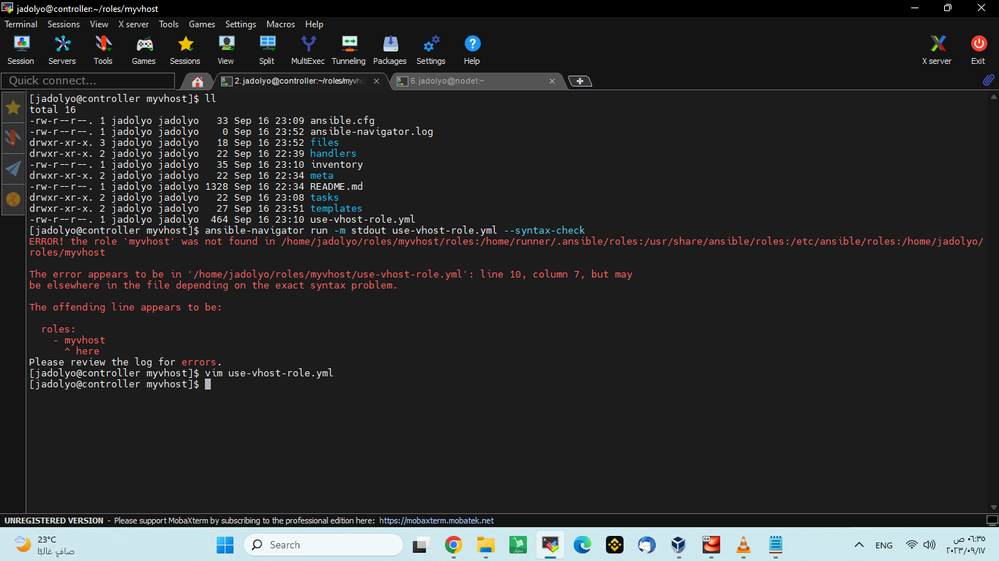Click the paperclip attach icon
This screenshot has width=999, height=561.
(x=988, y=80)
